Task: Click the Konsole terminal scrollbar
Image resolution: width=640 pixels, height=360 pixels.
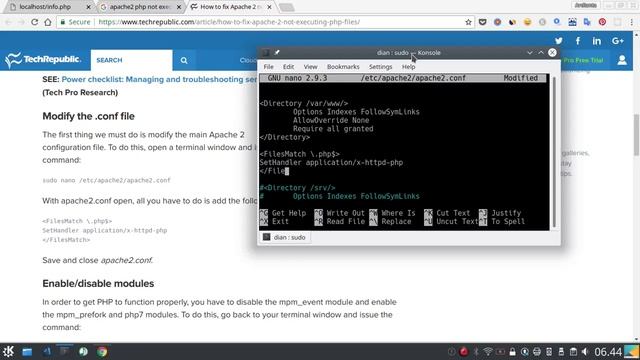Action: [x=554, y=152]
